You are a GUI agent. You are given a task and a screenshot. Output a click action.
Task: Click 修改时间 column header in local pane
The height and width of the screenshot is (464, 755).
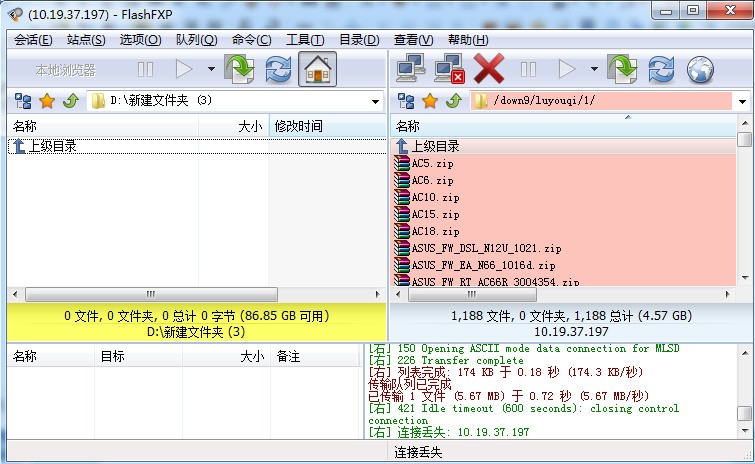click(x=298, y=126)
